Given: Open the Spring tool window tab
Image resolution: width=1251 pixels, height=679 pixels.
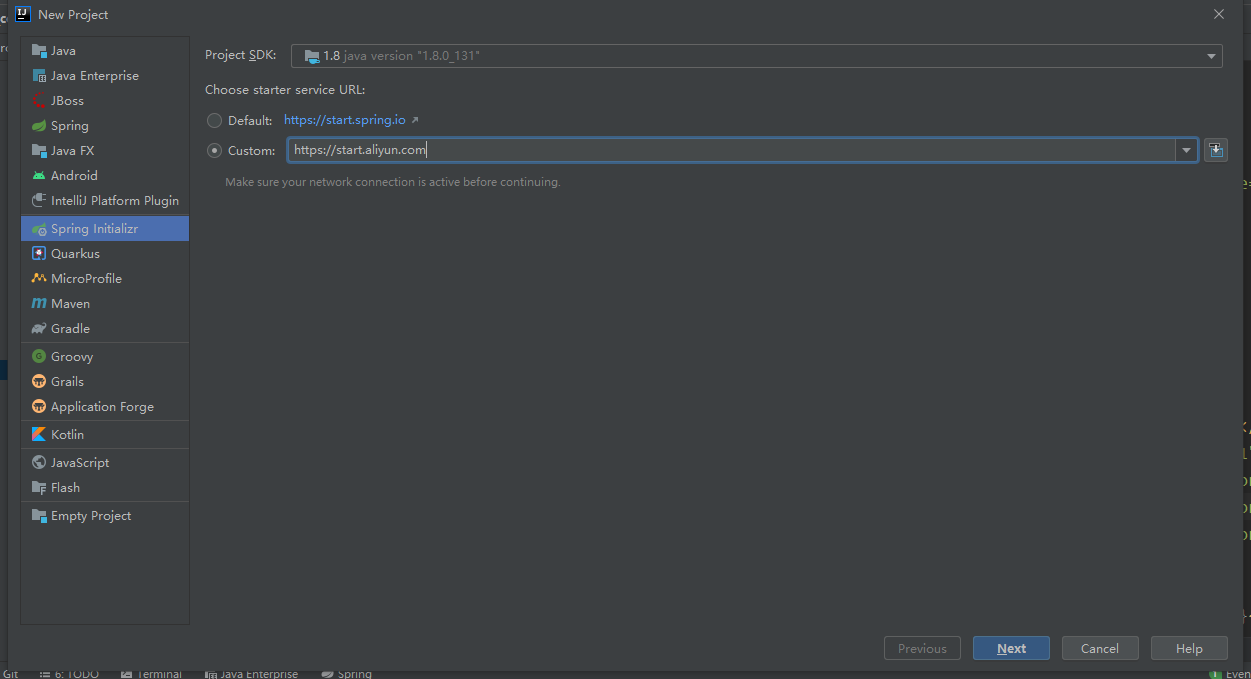Looking at the screenshot, I should (346, 674).
